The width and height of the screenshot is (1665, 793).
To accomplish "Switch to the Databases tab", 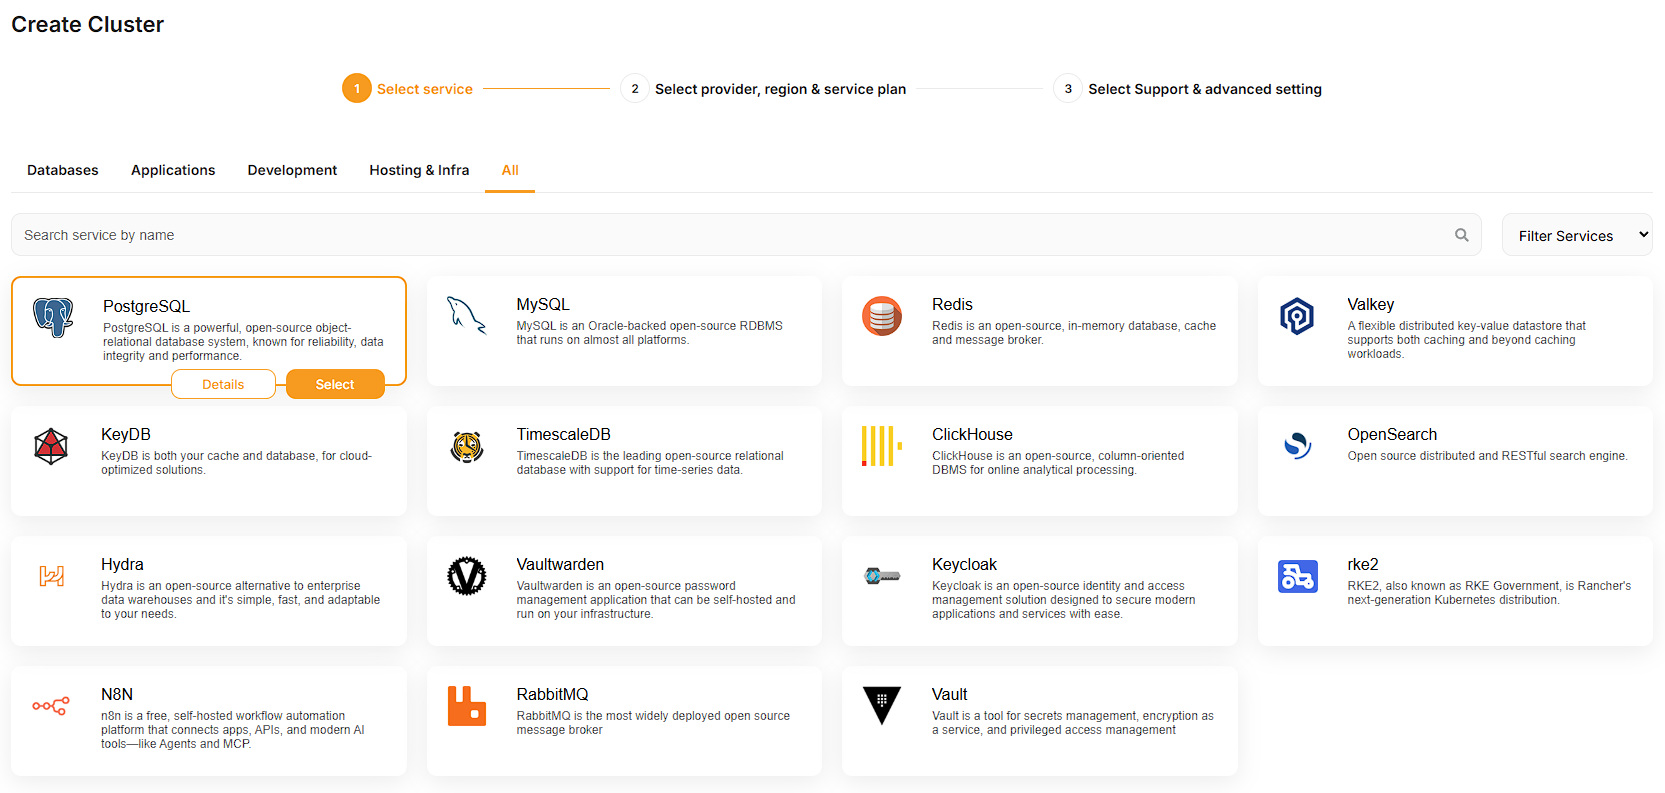I will [63, 170].
